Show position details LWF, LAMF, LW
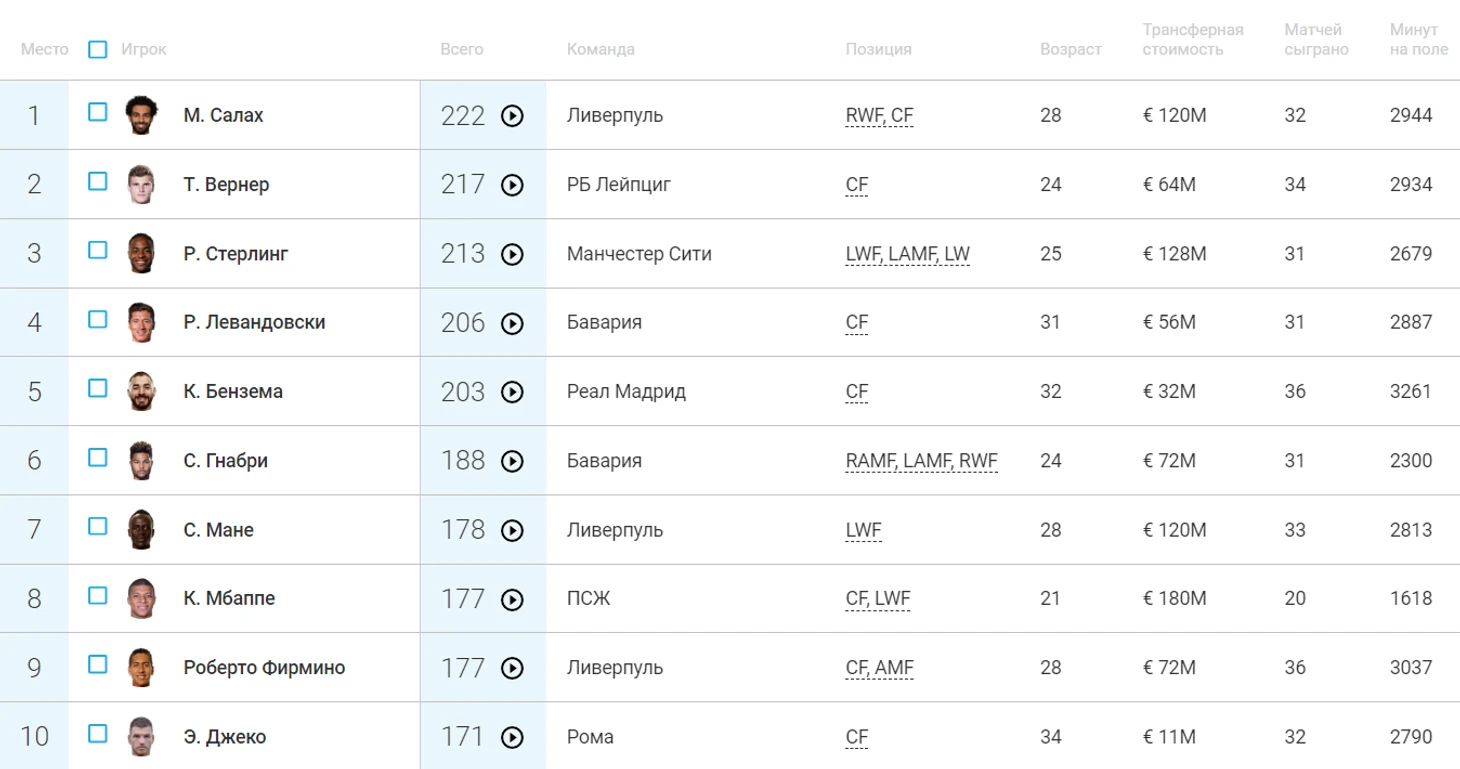Image resolution: width=1460 pixels, height=769 pixels. pyautogui.click(x=907, y=254)
